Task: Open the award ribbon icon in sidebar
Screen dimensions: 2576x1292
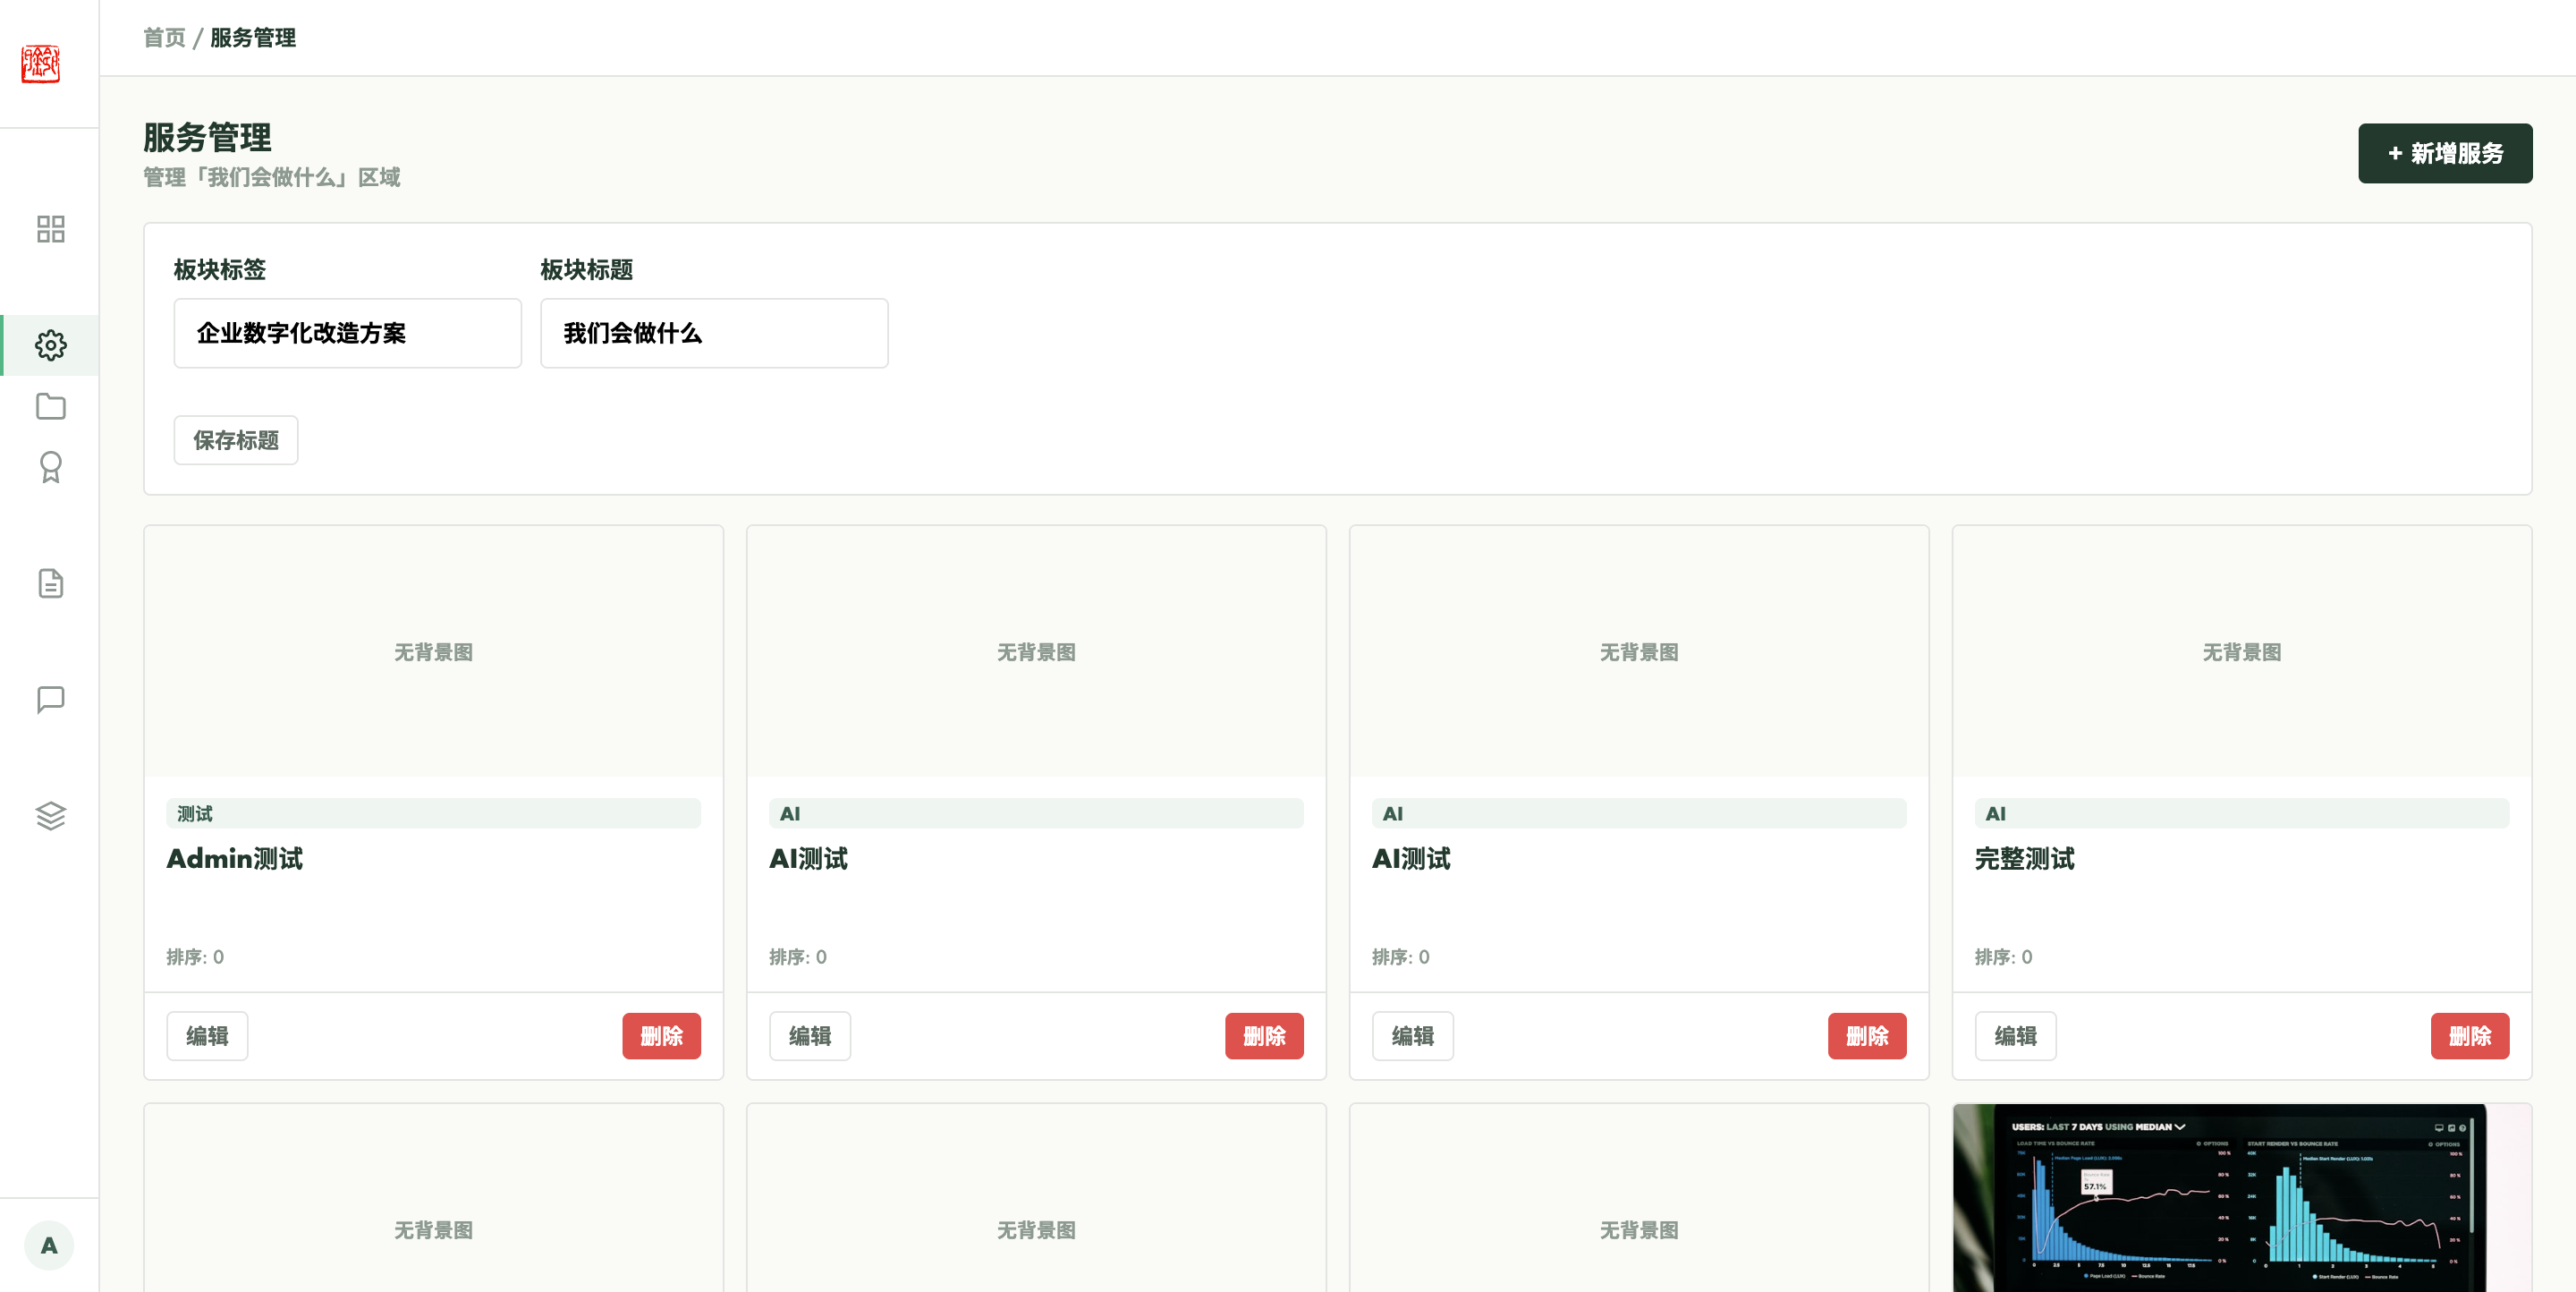Action: 50,467
